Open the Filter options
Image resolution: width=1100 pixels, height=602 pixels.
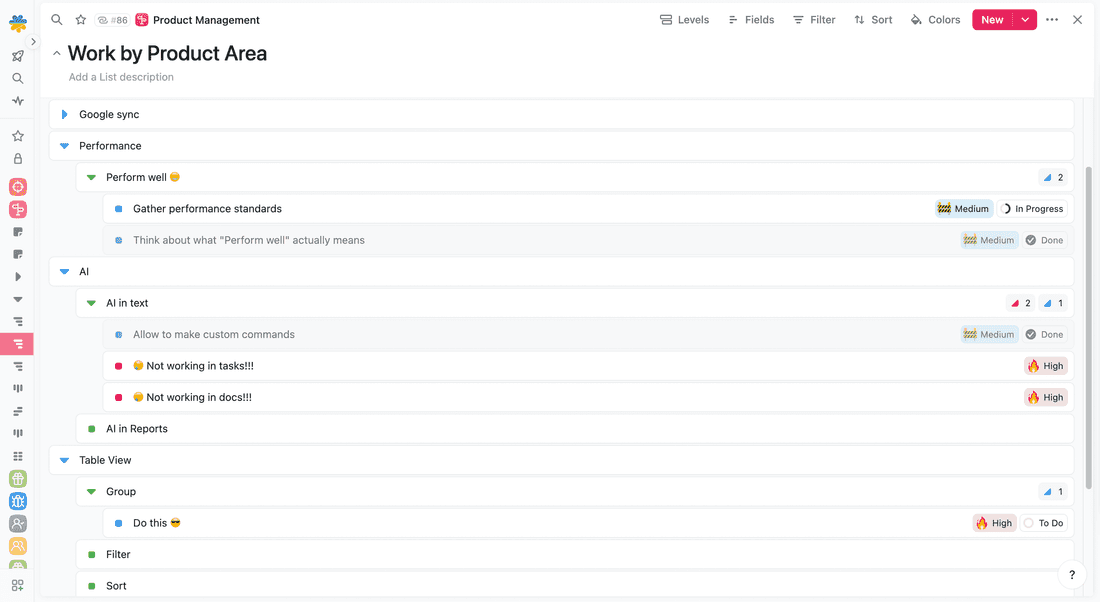pyautogui.click(x=813, y=20)
